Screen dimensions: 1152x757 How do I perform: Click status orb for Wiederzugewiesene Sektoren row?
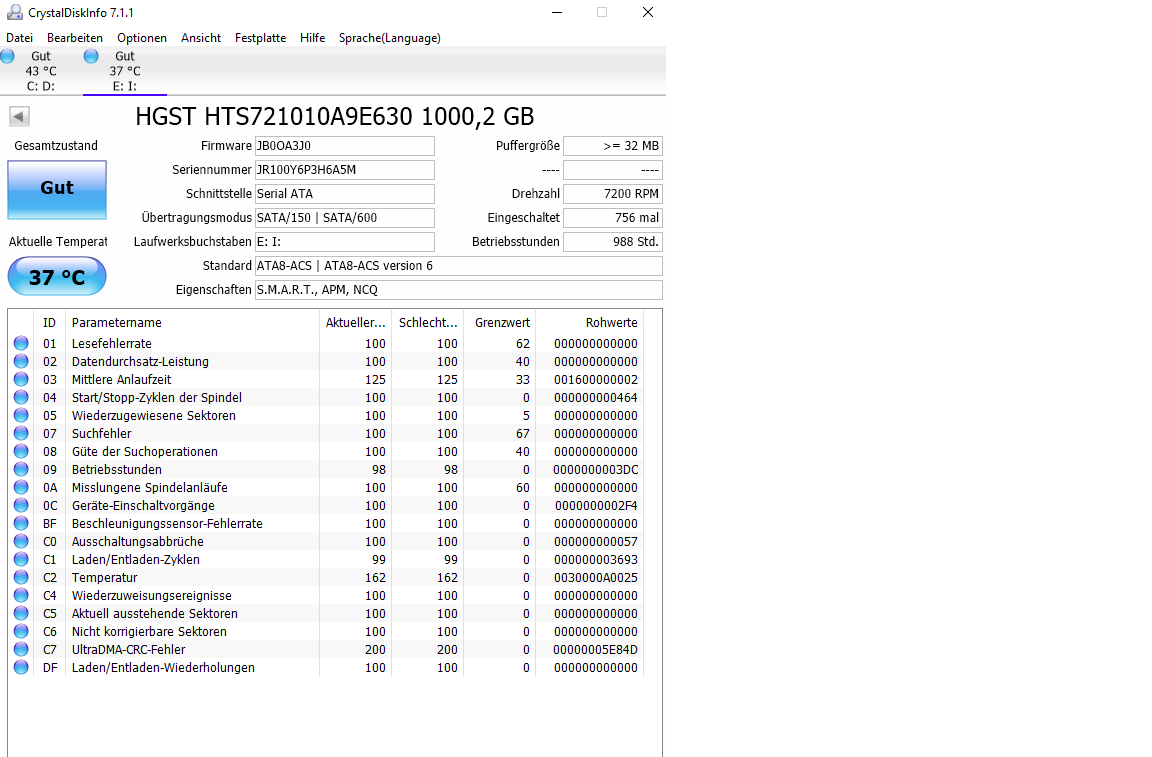pyautogui.click(x=21, y=415)
